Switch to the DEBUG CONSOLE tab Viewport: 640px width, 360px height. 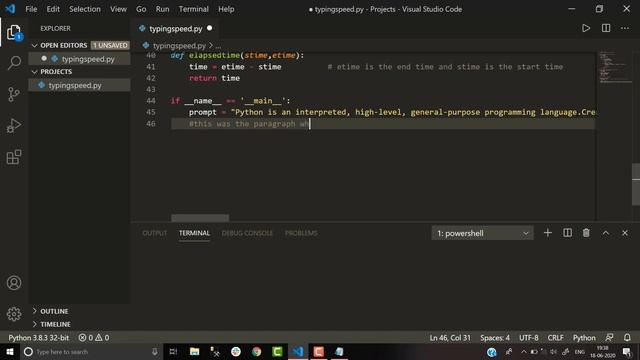(247, 233)
